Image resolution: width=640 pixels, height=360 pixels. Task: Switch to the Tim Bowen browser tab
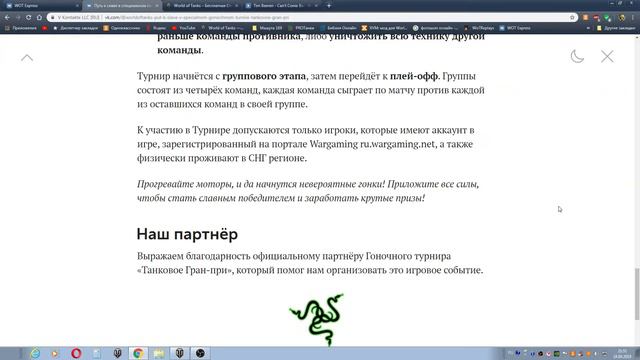[x=282, y=6]
